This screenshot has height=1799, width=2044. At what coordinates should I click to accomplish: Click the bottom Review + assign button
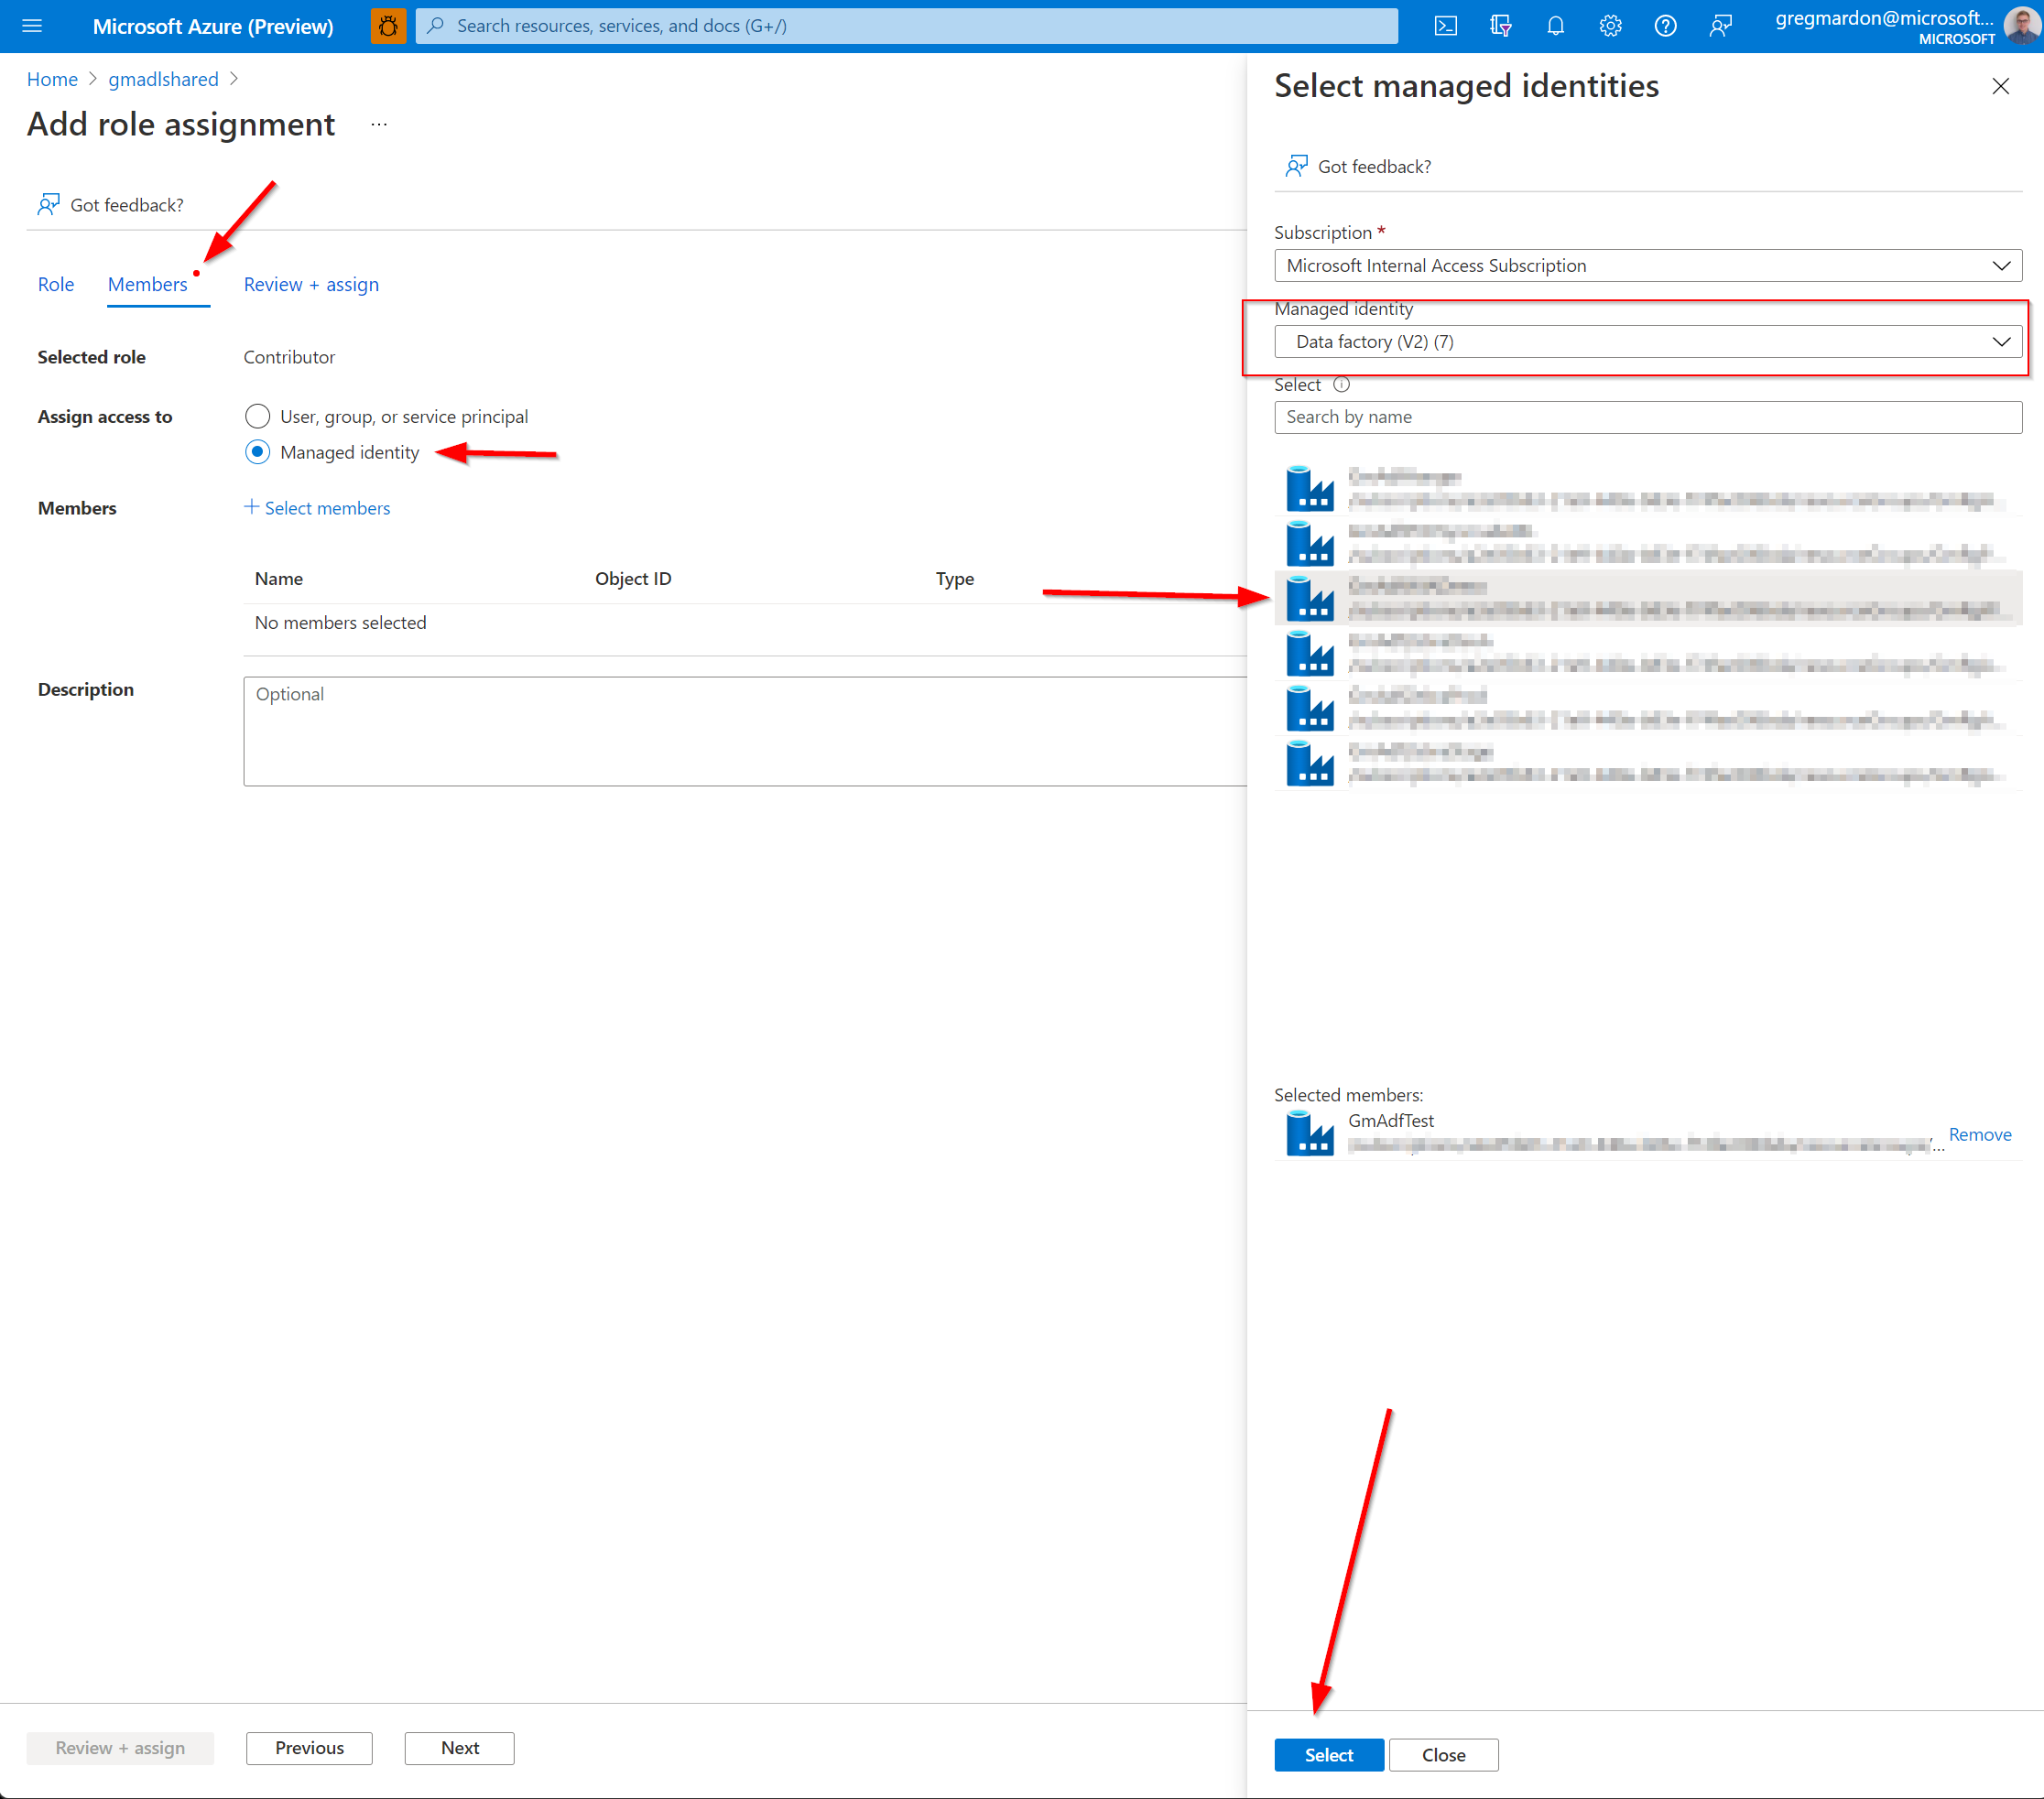point(120,1748)
